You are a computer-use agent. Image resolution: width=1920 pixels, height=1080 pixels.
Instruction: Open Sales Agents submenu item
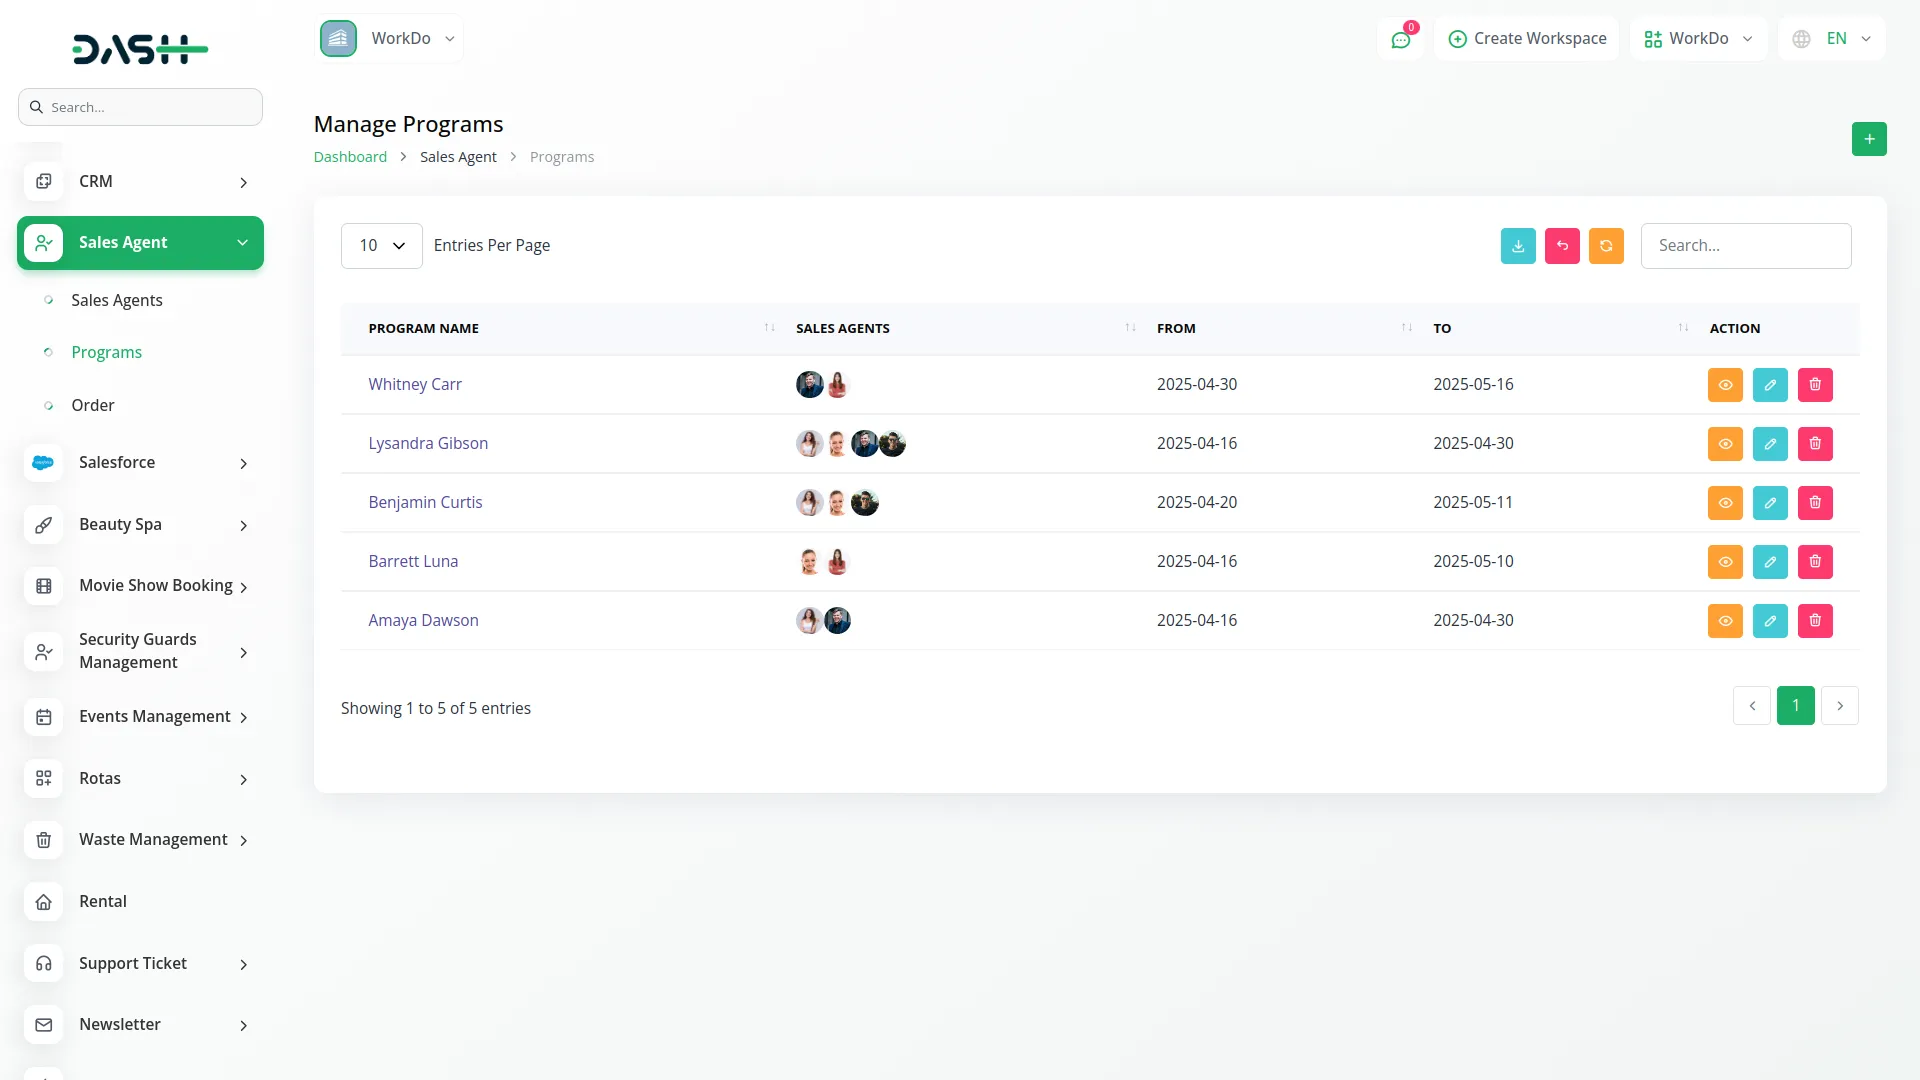[116, 300]
